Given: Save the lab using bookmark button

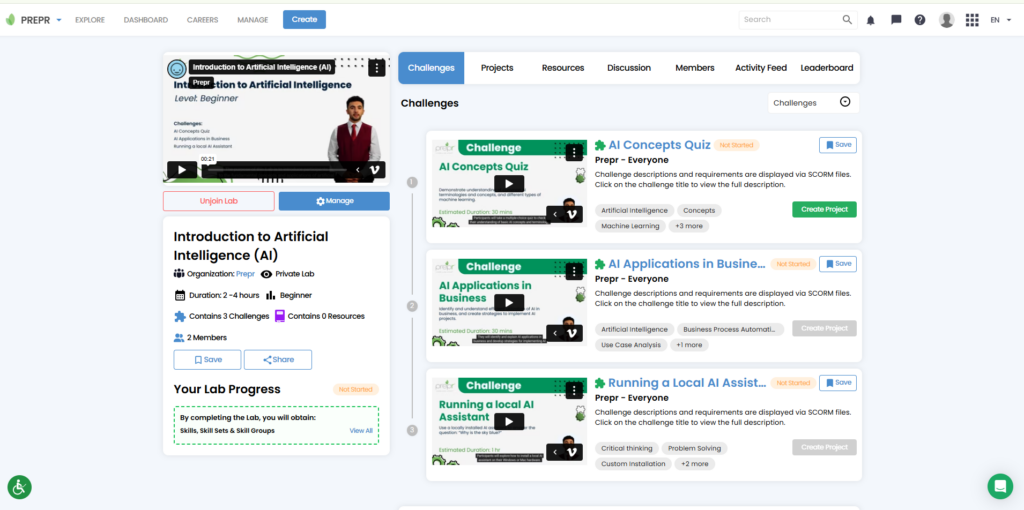Looking at the screenshot, I should tap(208, 360).
